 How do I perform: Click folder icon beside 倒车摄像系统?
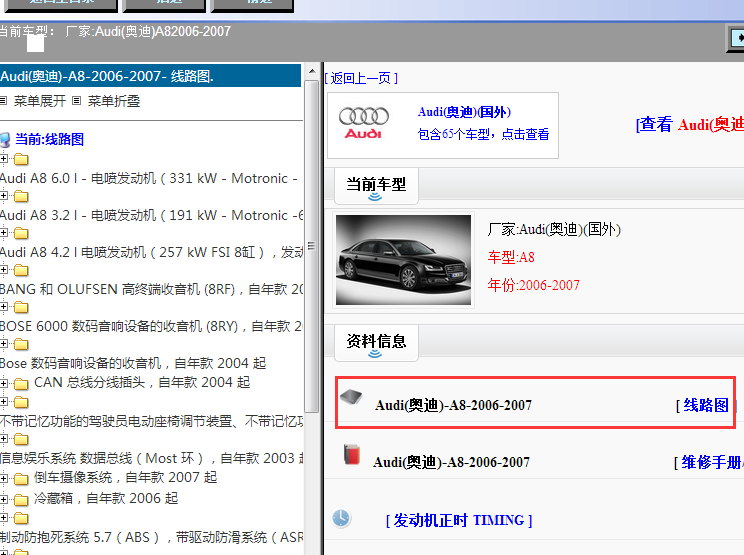tap(21, 479)
